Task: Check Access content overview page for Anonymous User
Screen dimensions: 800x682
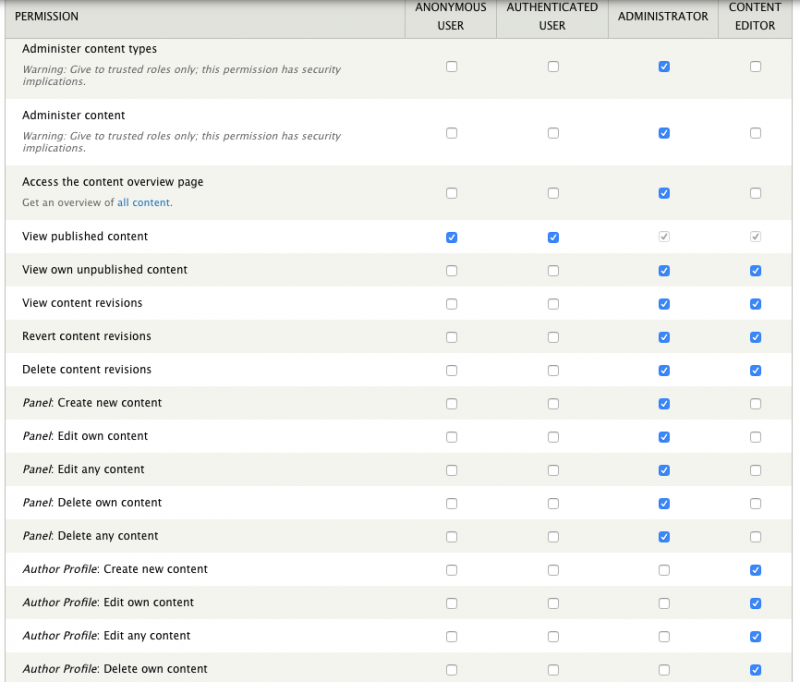Action: tap(452, 193)
